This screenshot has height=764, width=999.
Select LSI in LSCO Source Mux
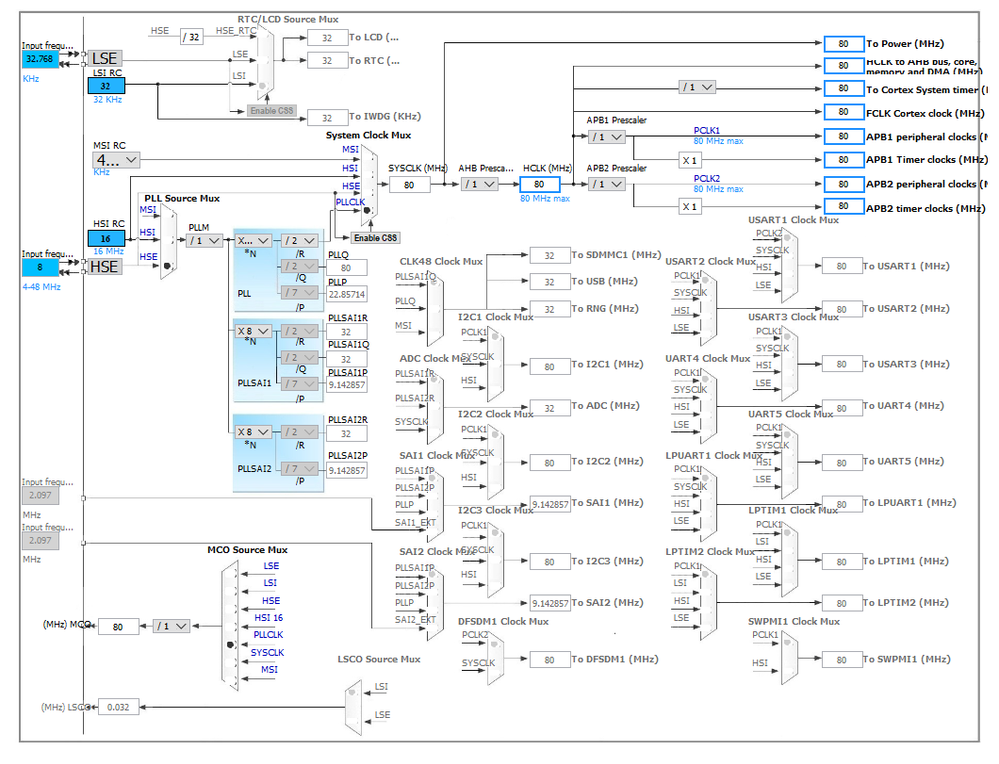(x=381, y=687)
